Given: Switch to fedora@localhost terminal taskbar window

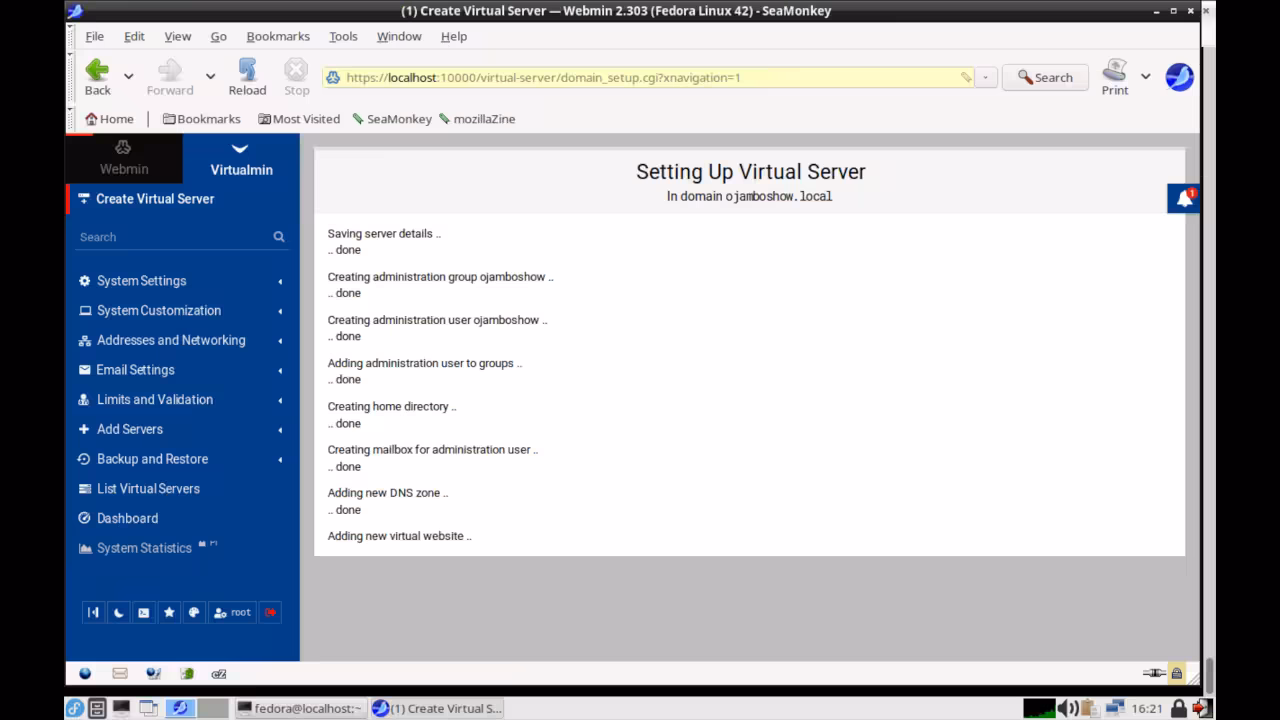Looking at the screenshot, I should (299, 708).
